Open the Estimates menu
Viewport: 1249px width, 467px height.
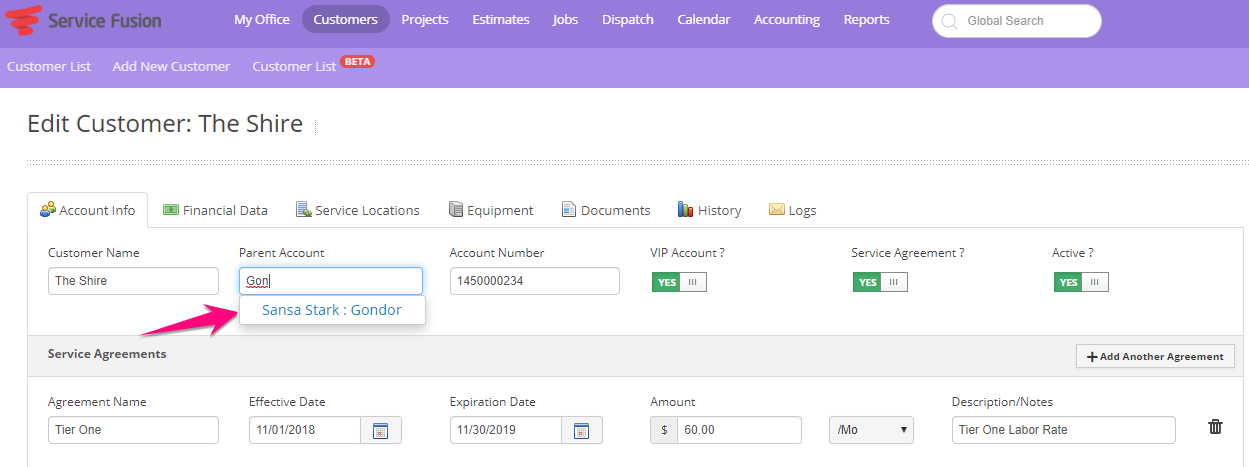(500, 19)
